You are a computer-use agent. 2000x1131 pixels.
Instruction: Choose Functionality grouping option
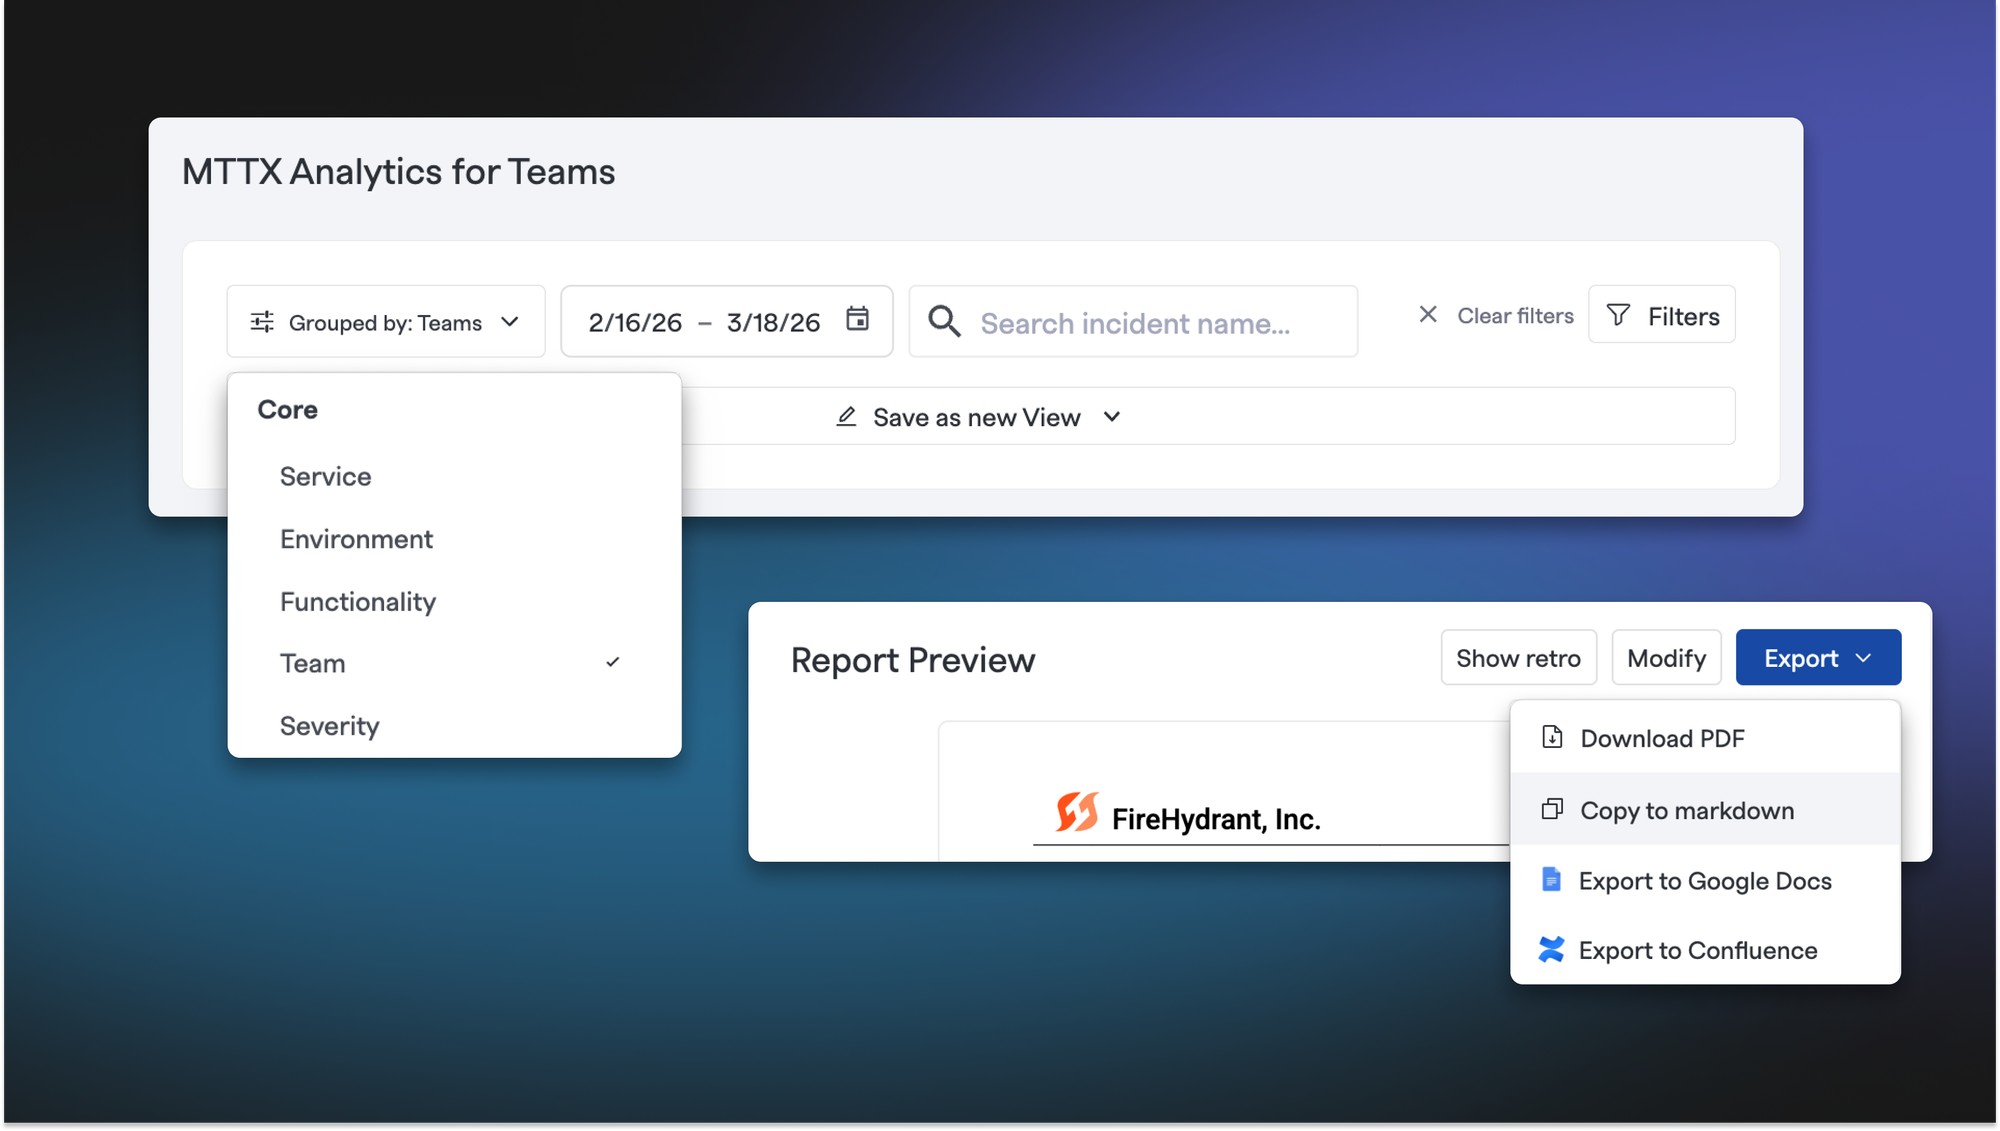[358, 602]
